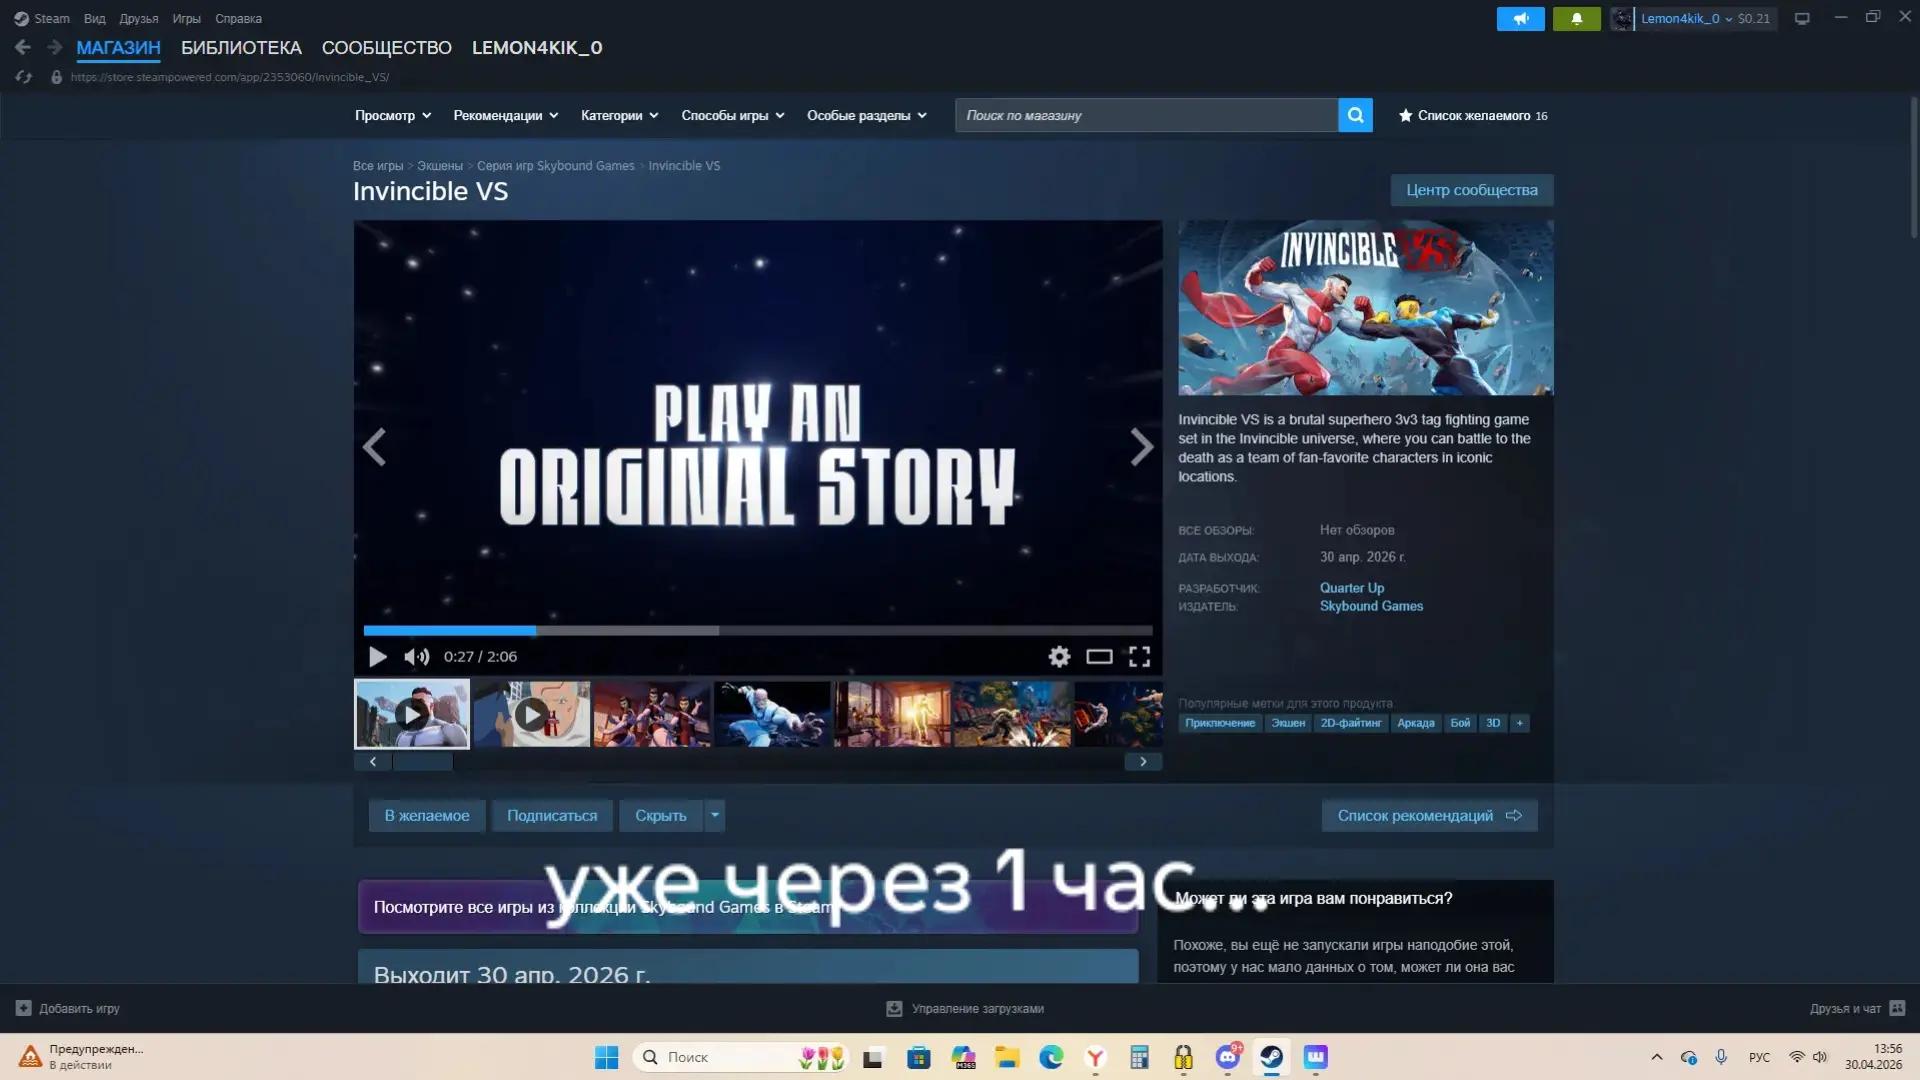Open Discord from the taskbar
This screenshot has width=1920, height=1080.
(1228, 1057)
